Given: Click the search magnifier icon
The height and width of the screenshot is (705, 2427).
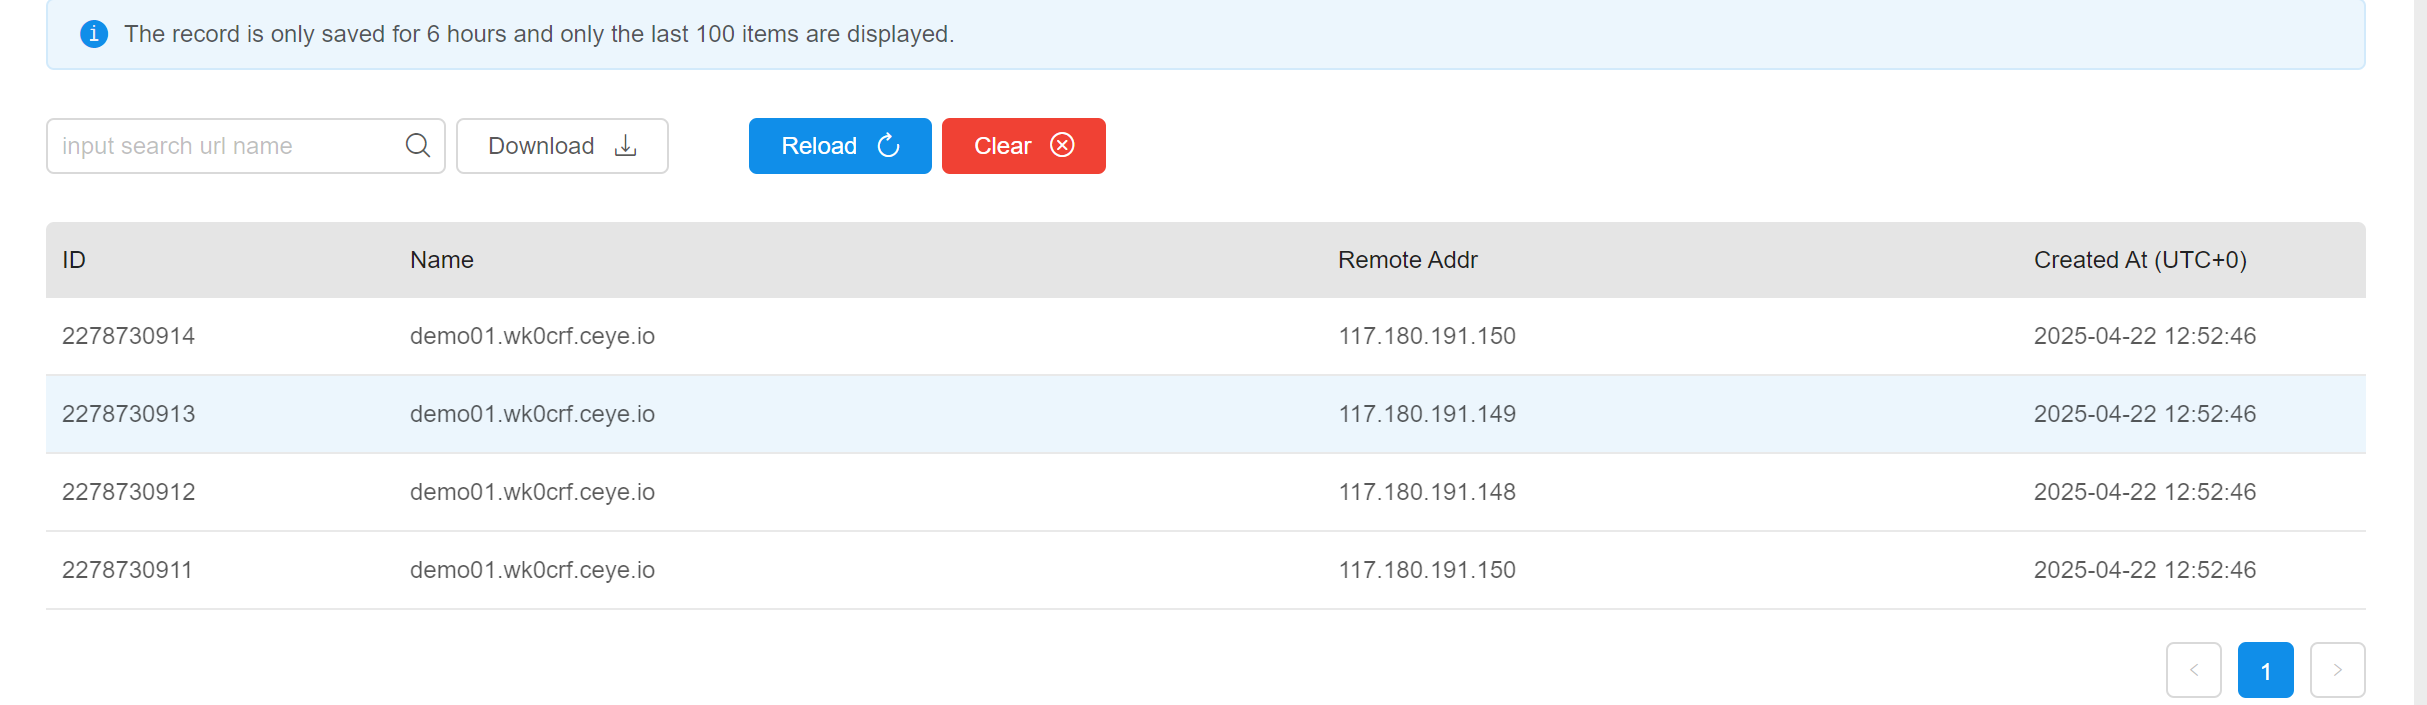Looking at the screenshot, I should coord(418,146).
